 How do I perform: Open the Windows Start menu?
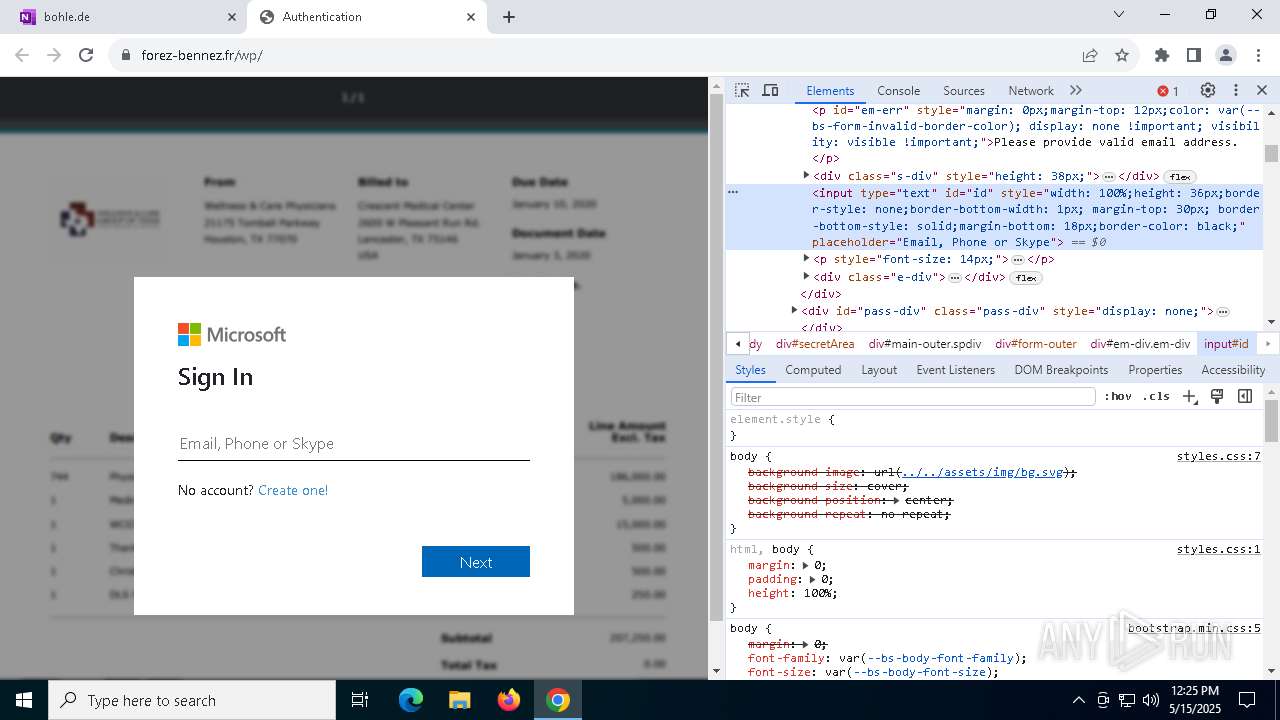24,700
